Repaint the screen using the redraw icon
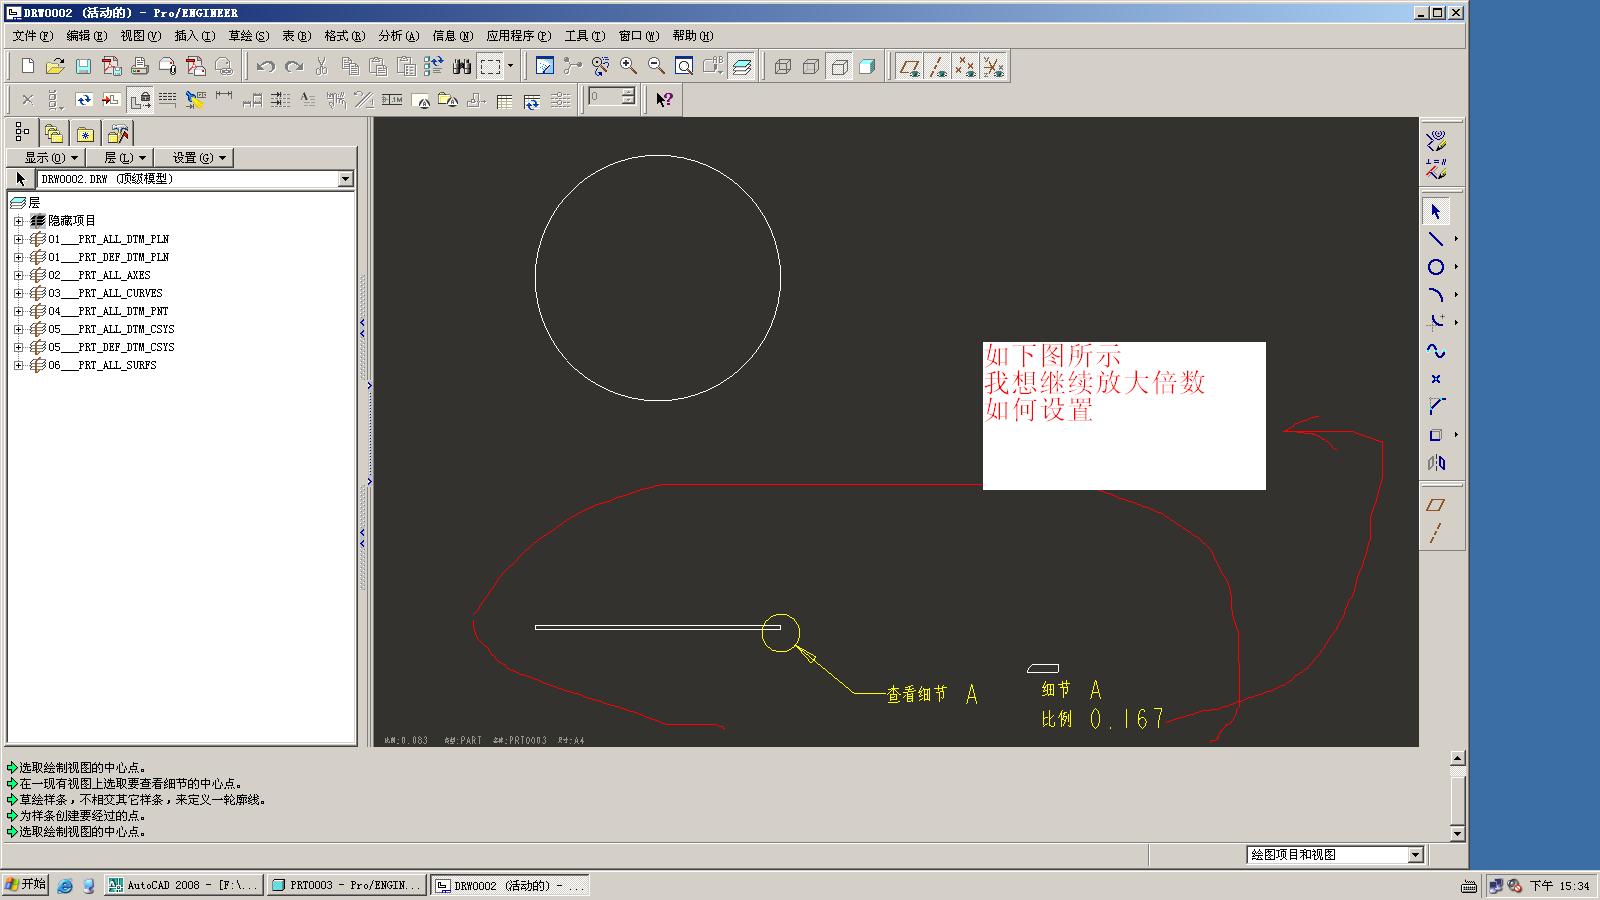The width and height of the screenshot is (1600, 900). click(x=545, y=67)
